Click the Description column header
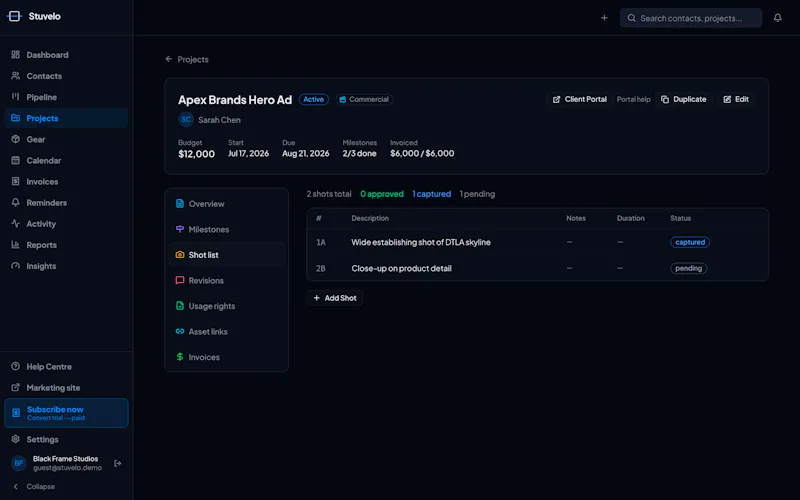 point(370,218)
